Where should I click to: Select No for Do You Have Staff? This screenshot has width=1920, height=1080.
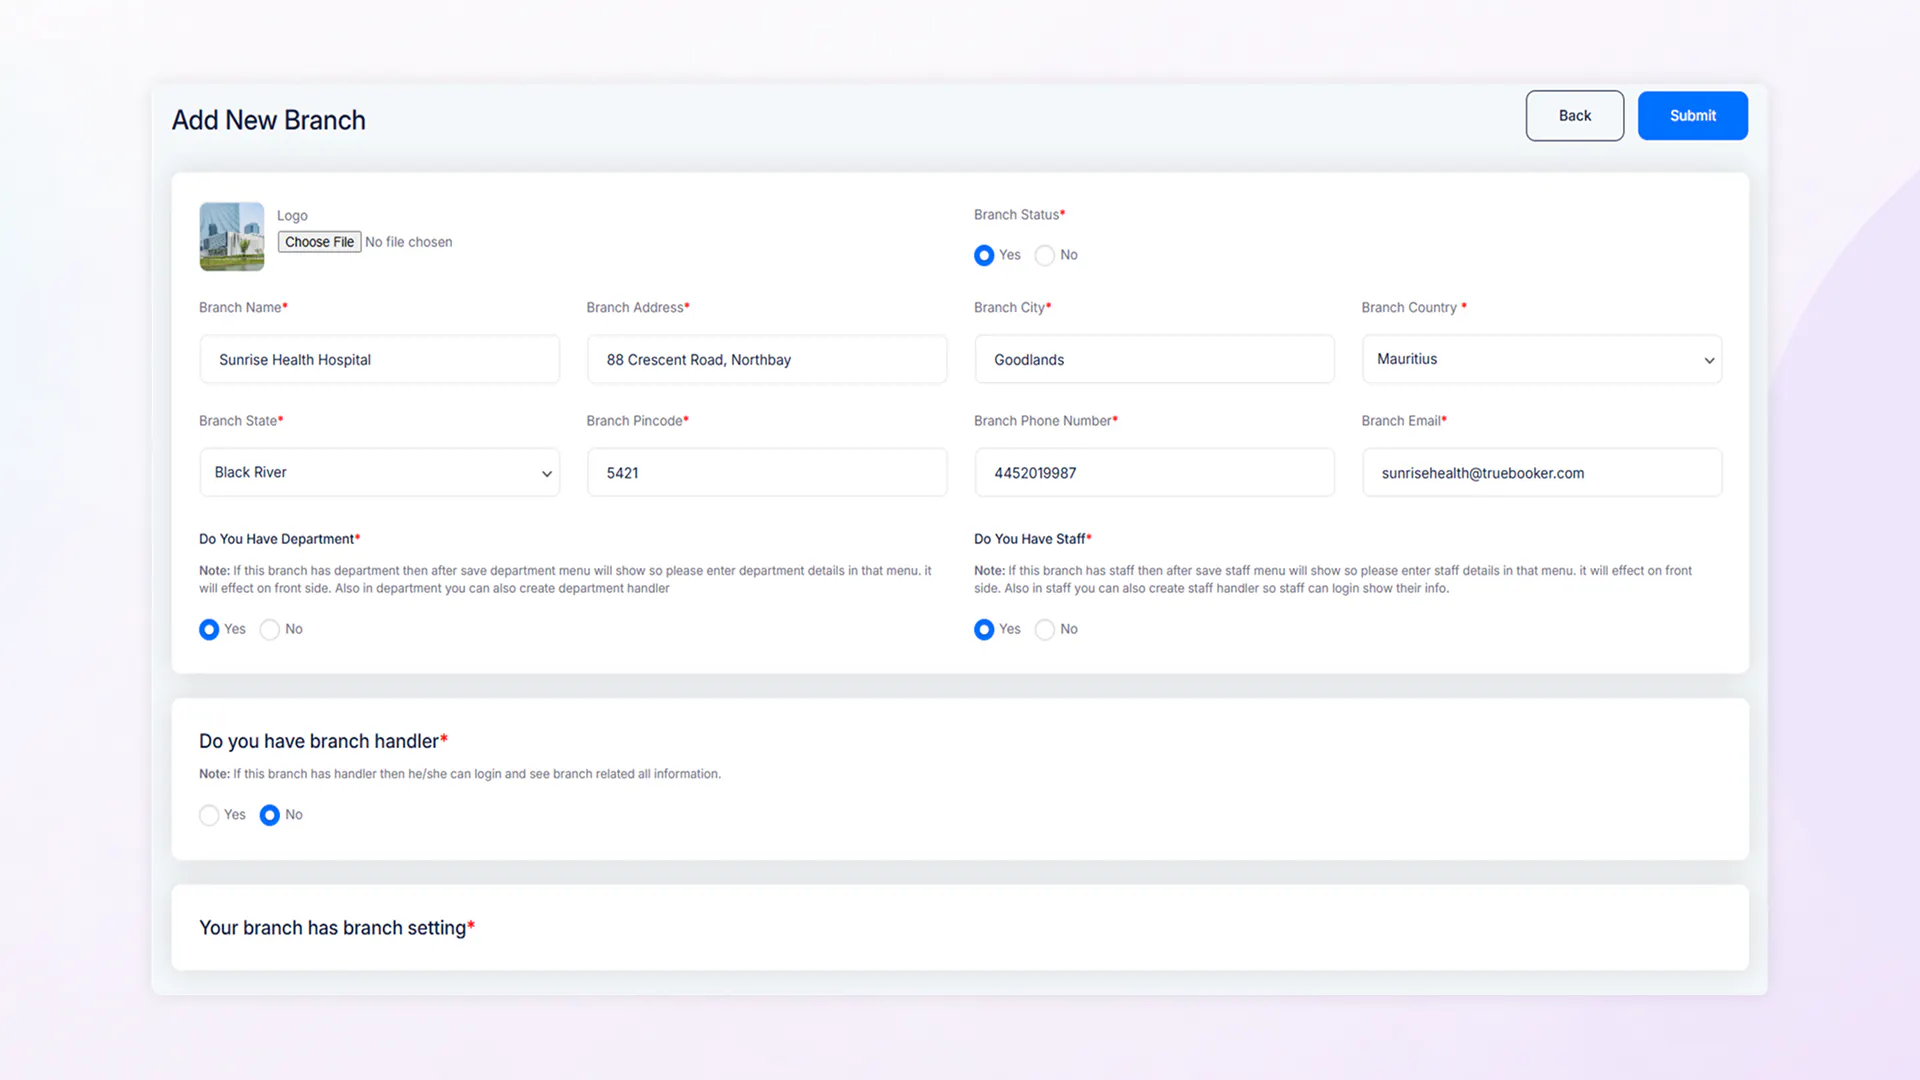click(x=1045, y=629)
